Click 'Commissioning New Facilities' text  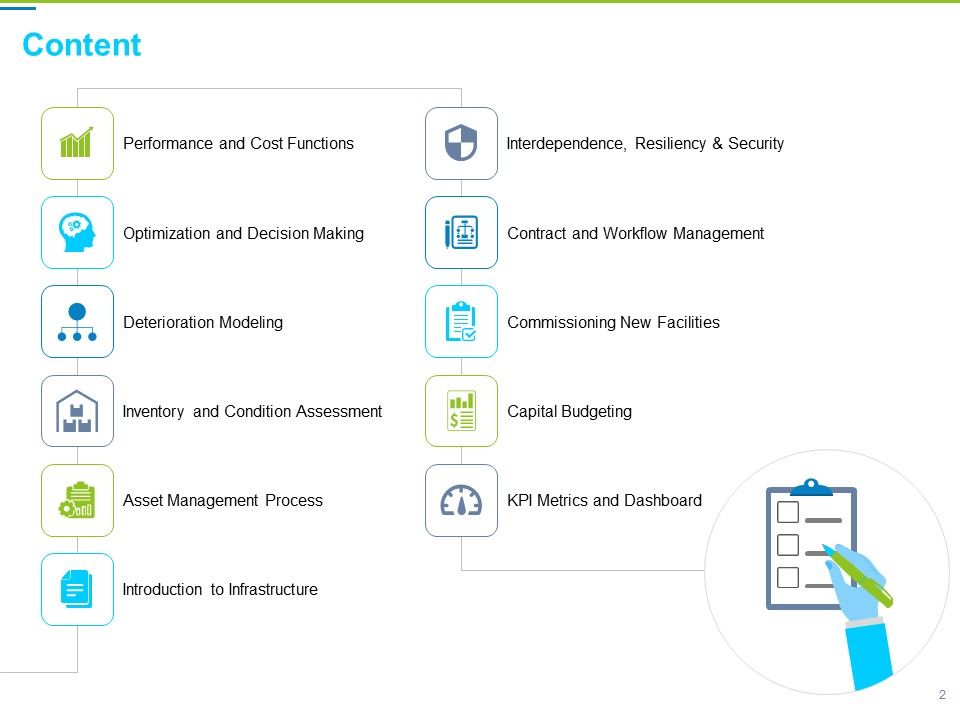[x=613, y=322]
